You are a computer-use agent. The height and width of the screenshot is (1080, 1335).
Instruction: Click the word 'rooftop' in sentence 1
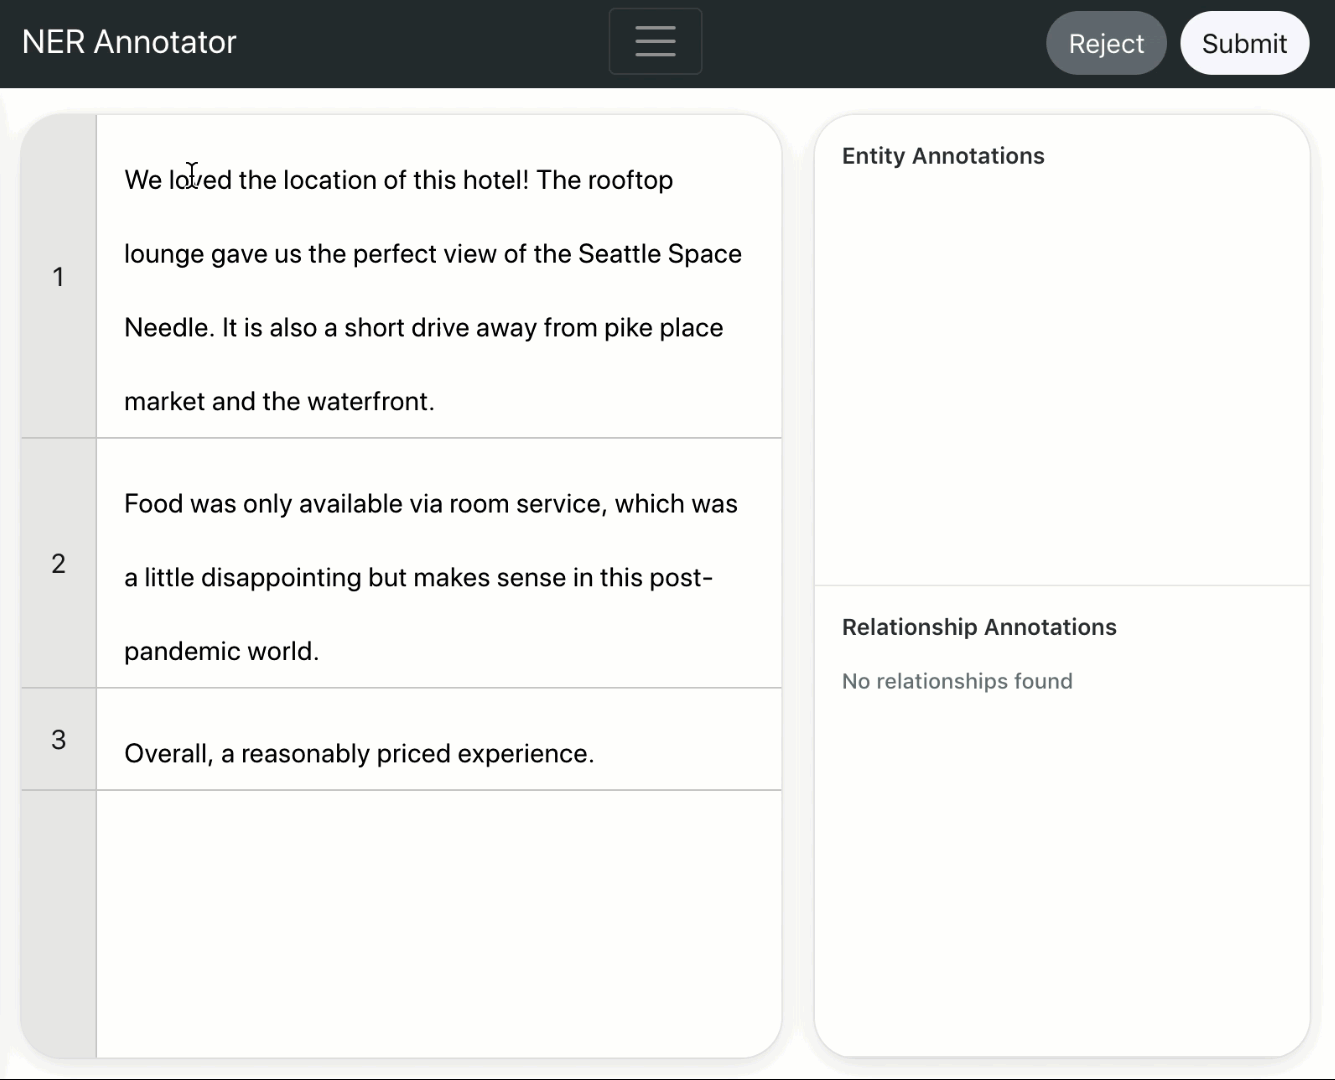coord(632,180)
